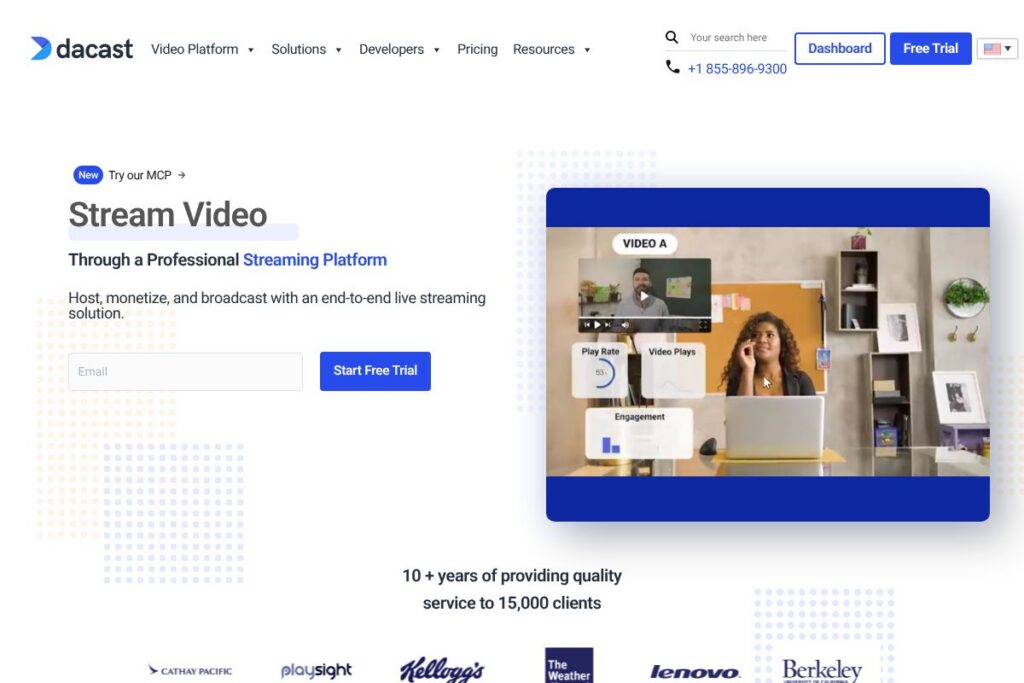Open the Developers dropdown menu
Viewport: 1024px width, 683px height.
click(x=399, y=49)
